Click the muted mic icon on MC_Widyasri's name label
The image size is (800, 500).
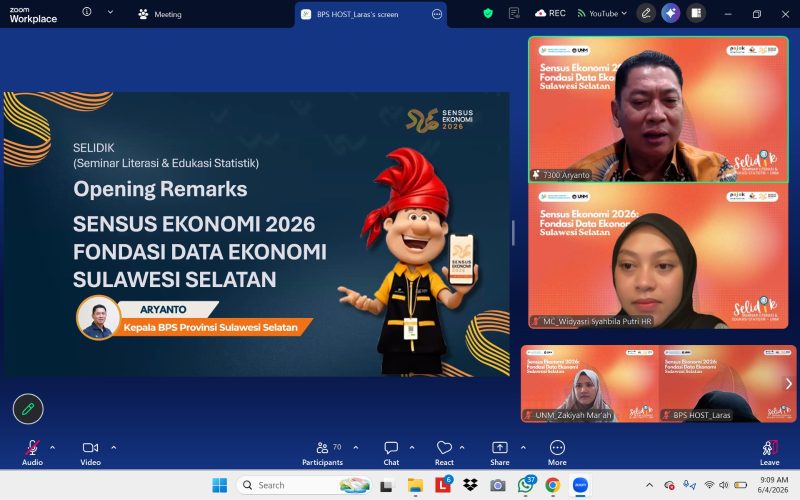(536, 321)
